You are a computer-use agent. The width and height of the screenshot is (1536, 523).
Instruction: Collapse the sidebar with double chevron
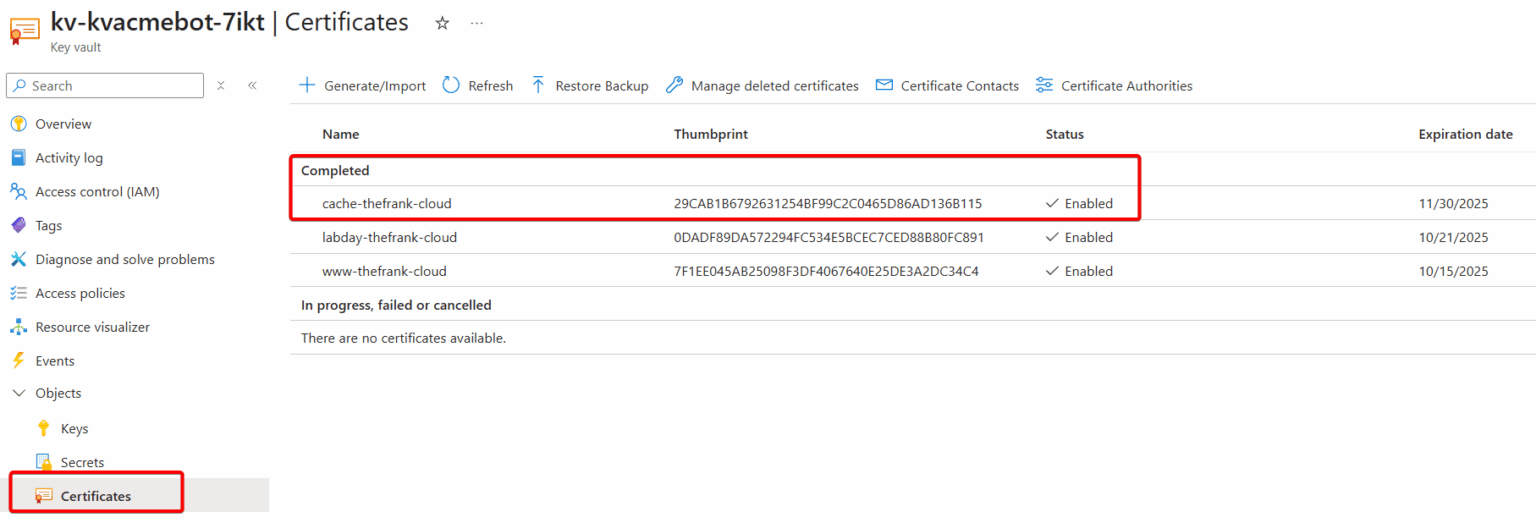[x=252, y=85]
